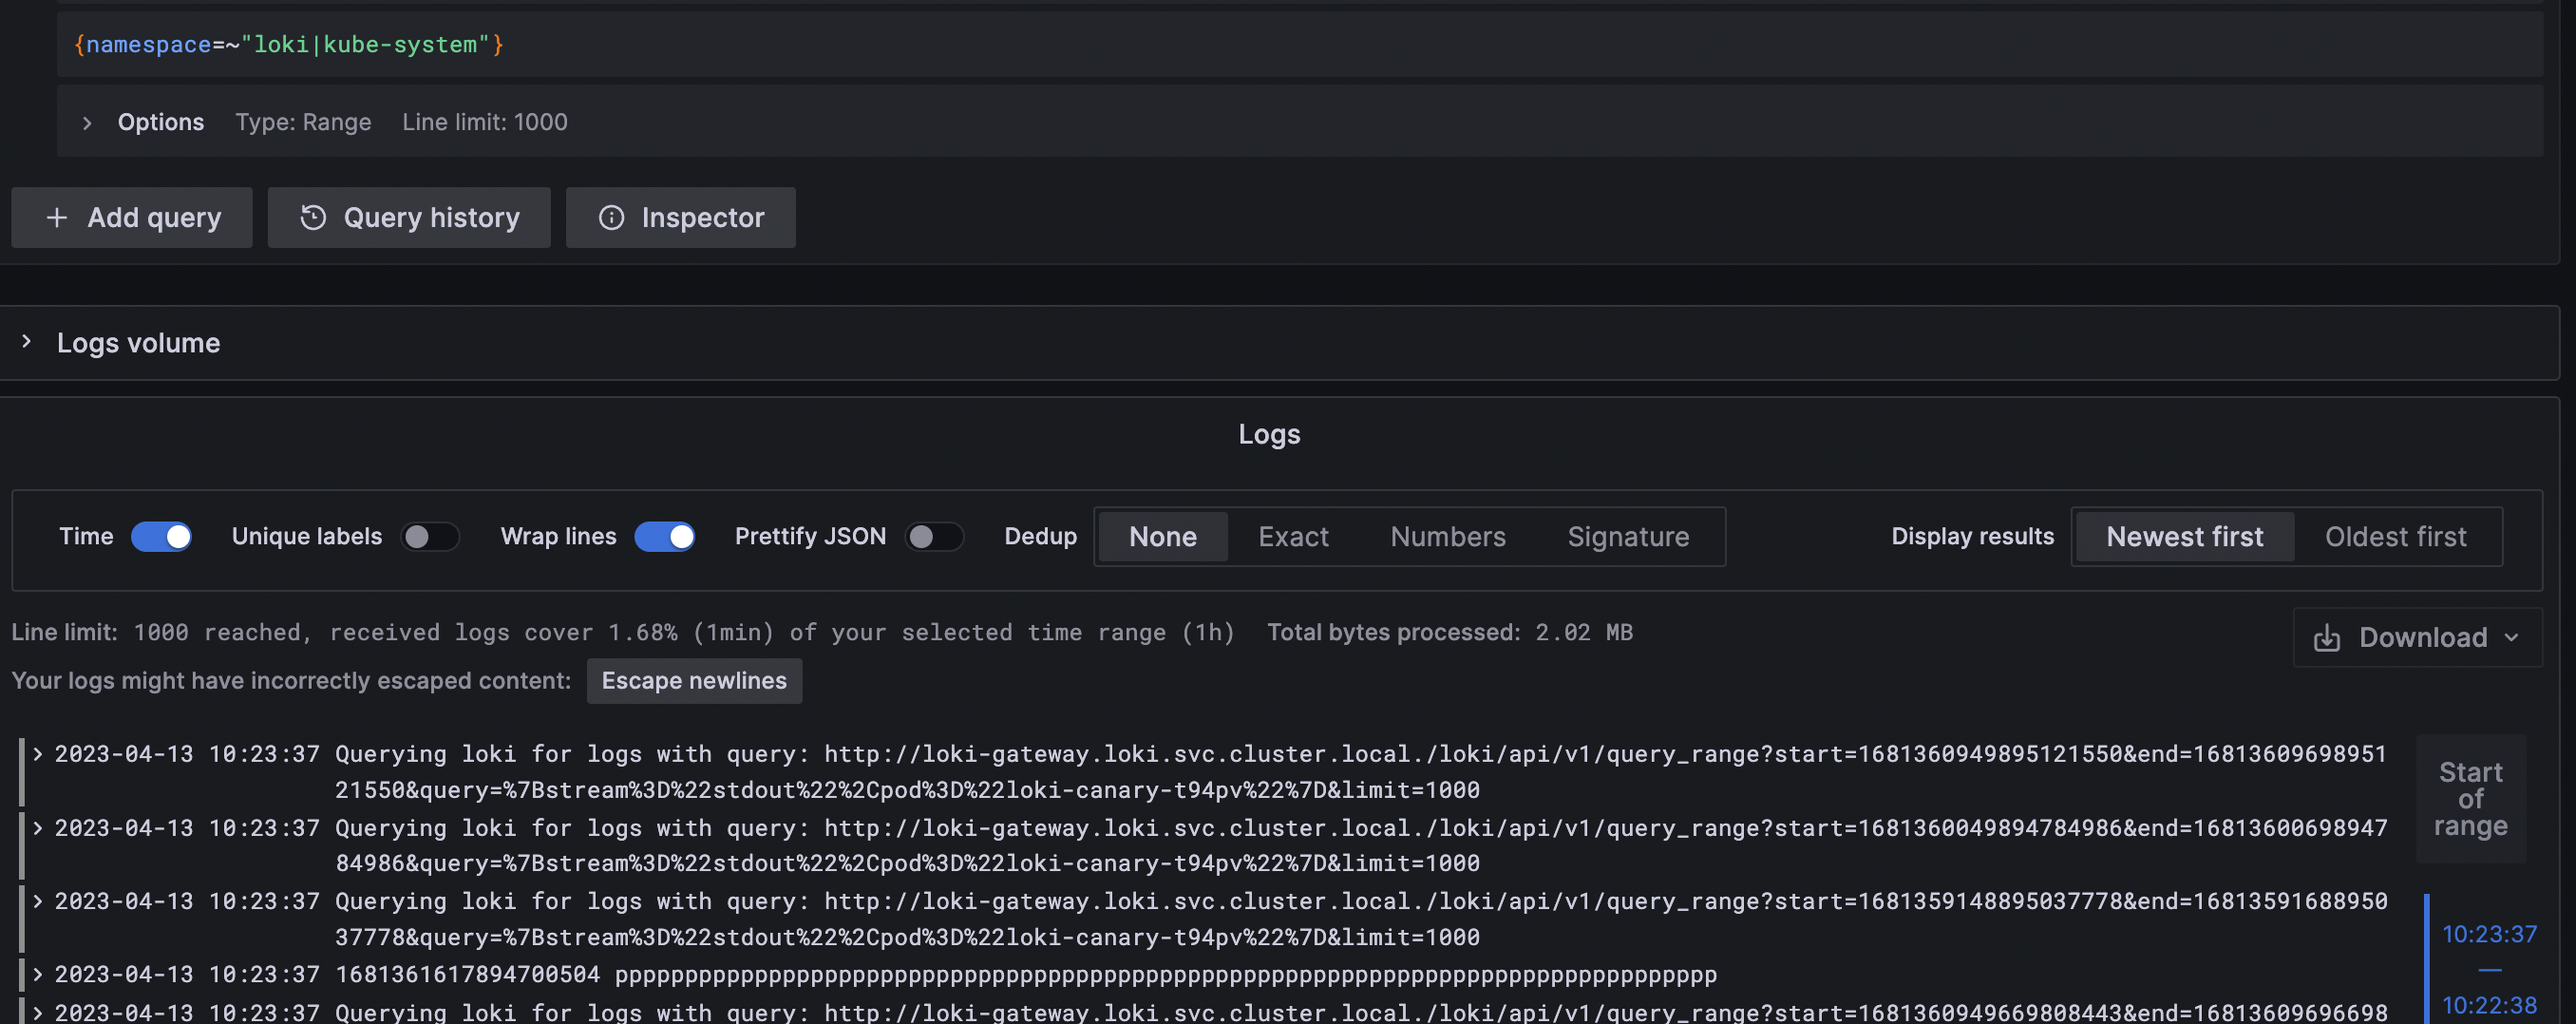Click the Start of range pagination button
The width and height of the screenshot is (2576, 1024).
click(x=2470, y=798)
